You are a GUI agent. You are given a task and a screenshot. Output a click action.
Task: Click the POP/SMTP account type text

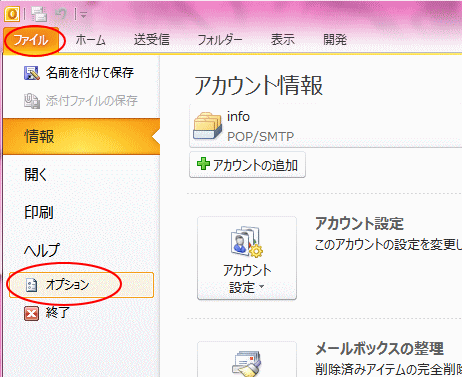point(260,137)
